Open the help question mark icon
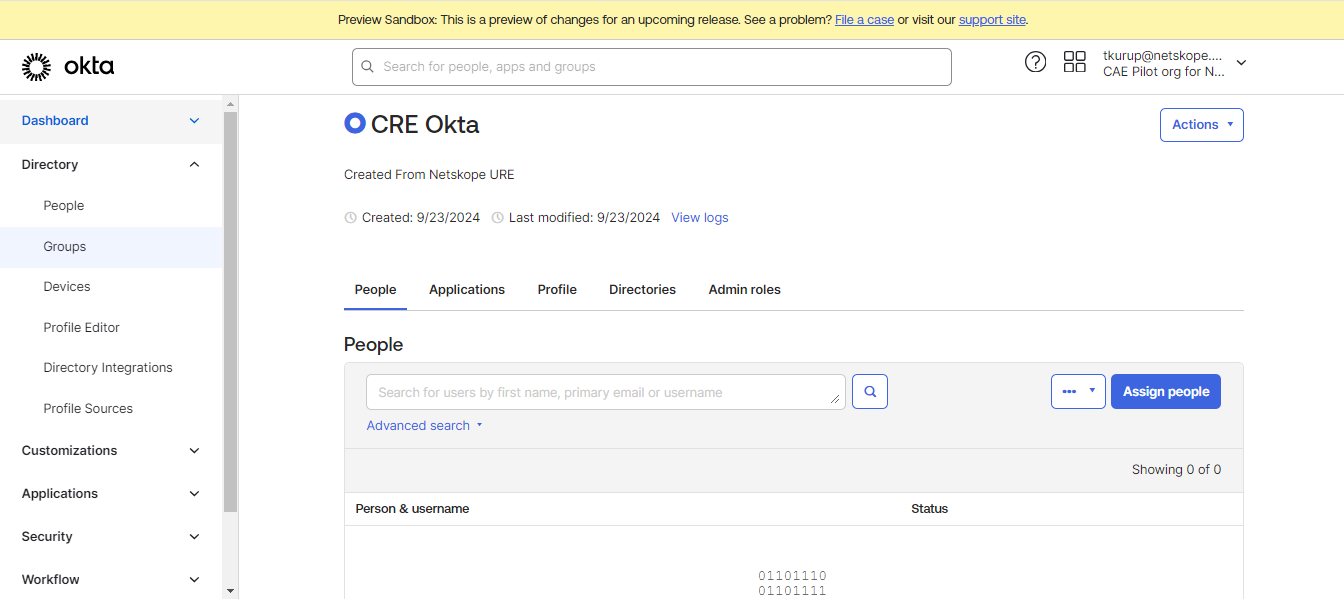The width and height of the screenshot is (1344, 599). point(1036,62)
